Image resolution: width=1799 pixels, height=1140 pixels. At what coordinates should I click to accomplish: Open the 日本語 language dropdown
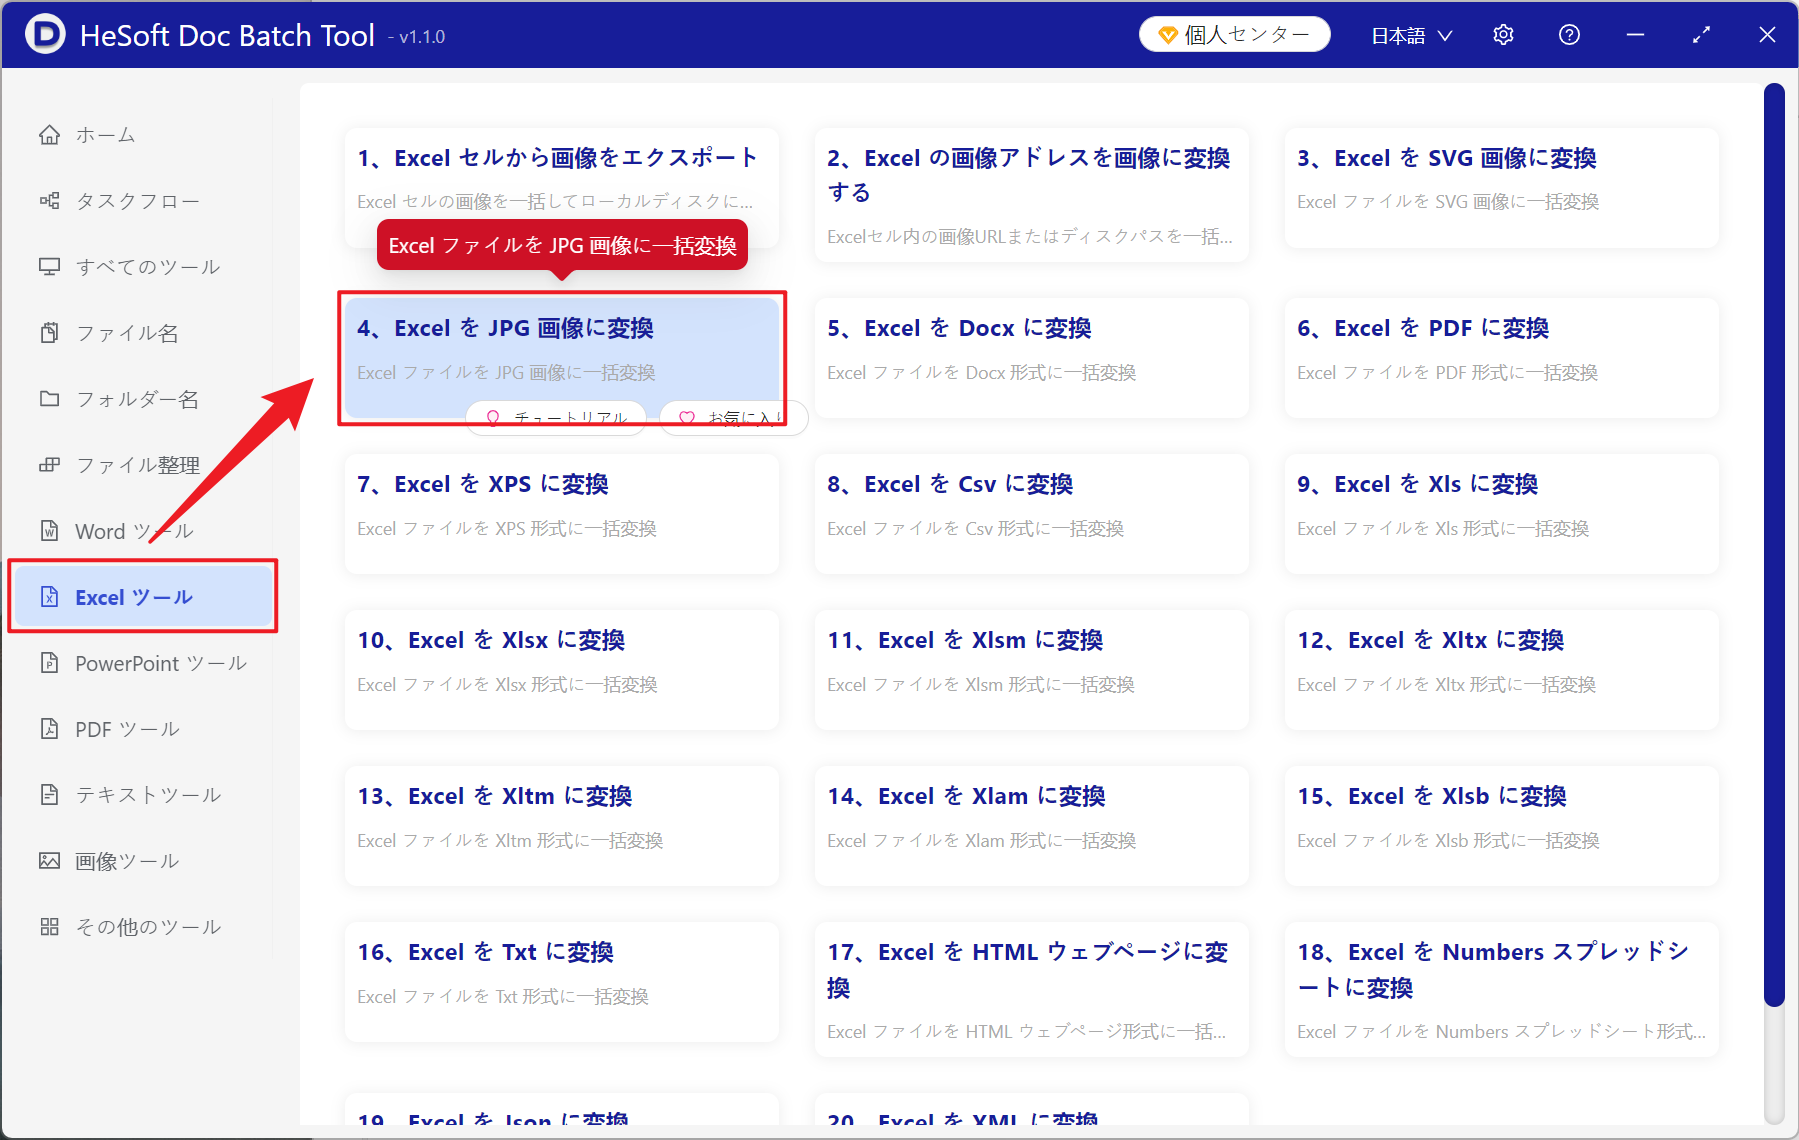pyautogui.click(x=1411, y=35)
